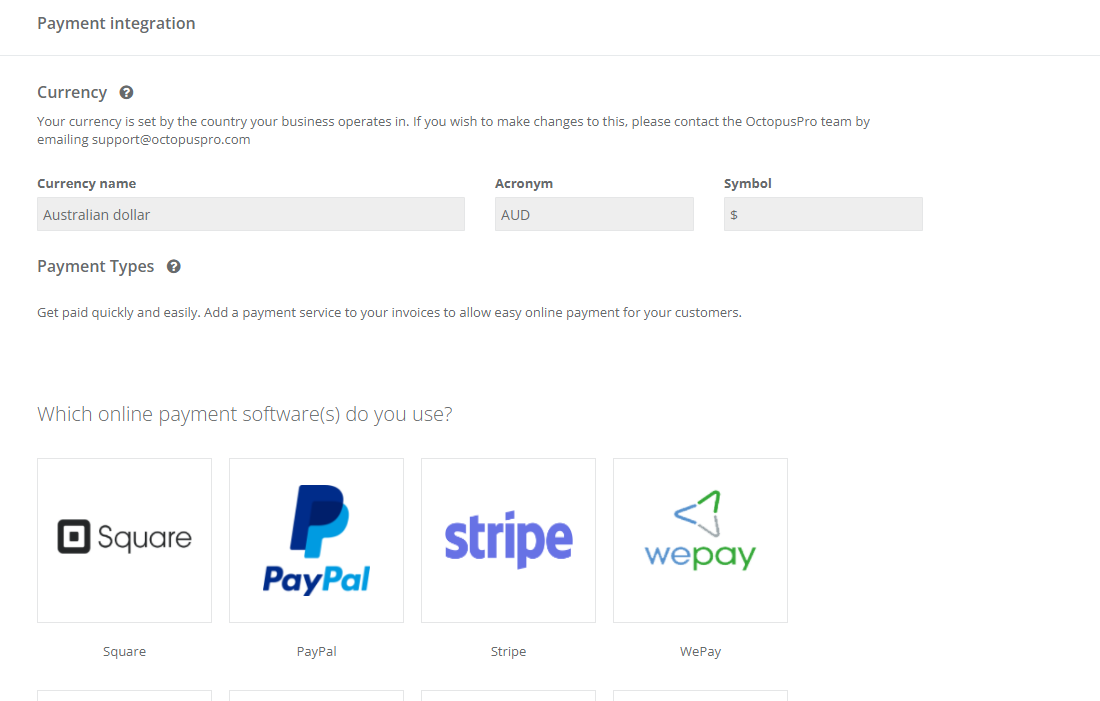Select the Square payment logo tile
This screenshot has width=1100, height=701.
click(124, 540)
